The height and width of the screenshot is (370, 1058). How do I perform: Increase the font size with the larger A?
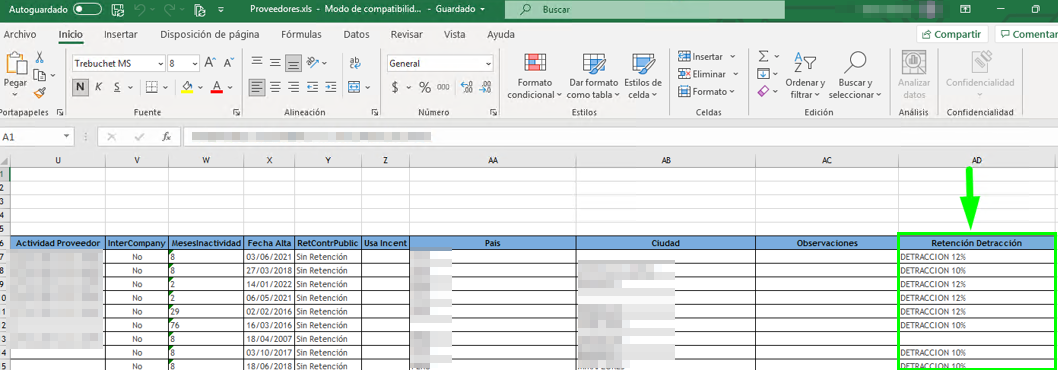click(210, 63)
